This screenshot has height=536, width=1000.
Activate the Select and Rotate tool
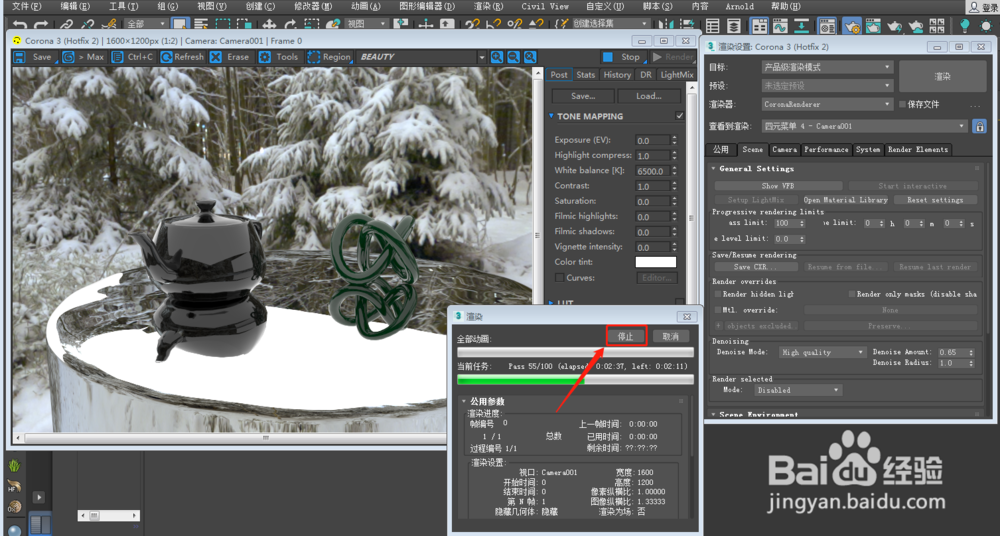(290, 26)
